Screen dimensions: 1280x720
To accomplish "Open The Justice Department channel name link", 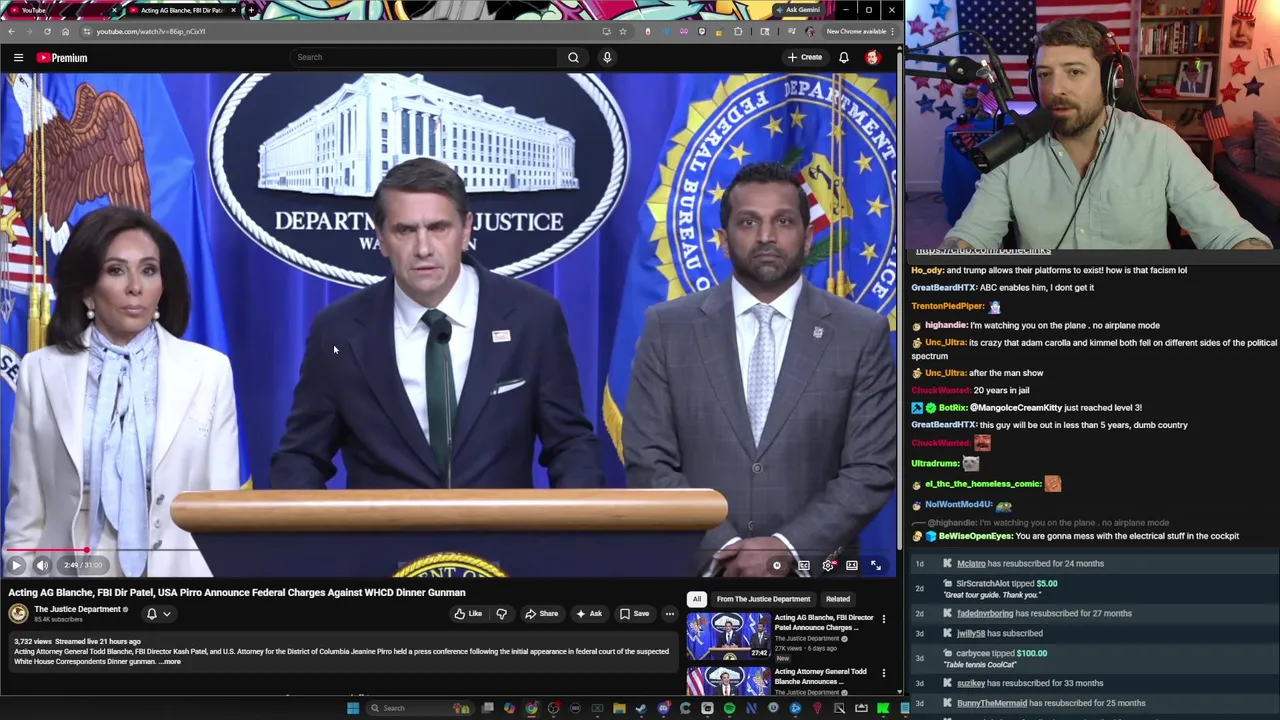I will coord(77,609).
